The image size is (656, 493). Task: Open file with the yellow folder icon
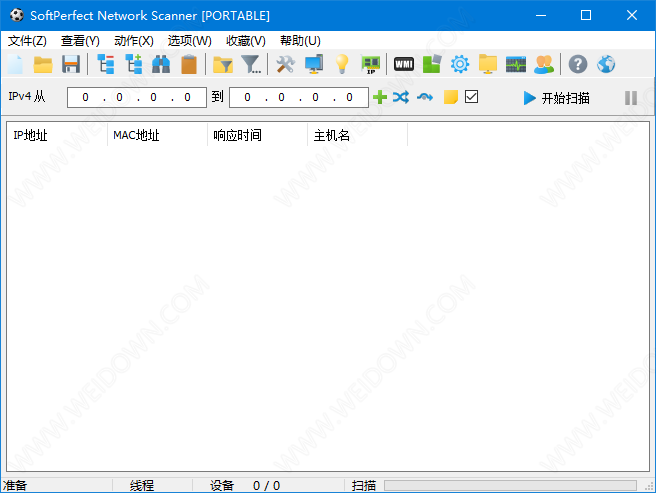click(x=43, y=64)
